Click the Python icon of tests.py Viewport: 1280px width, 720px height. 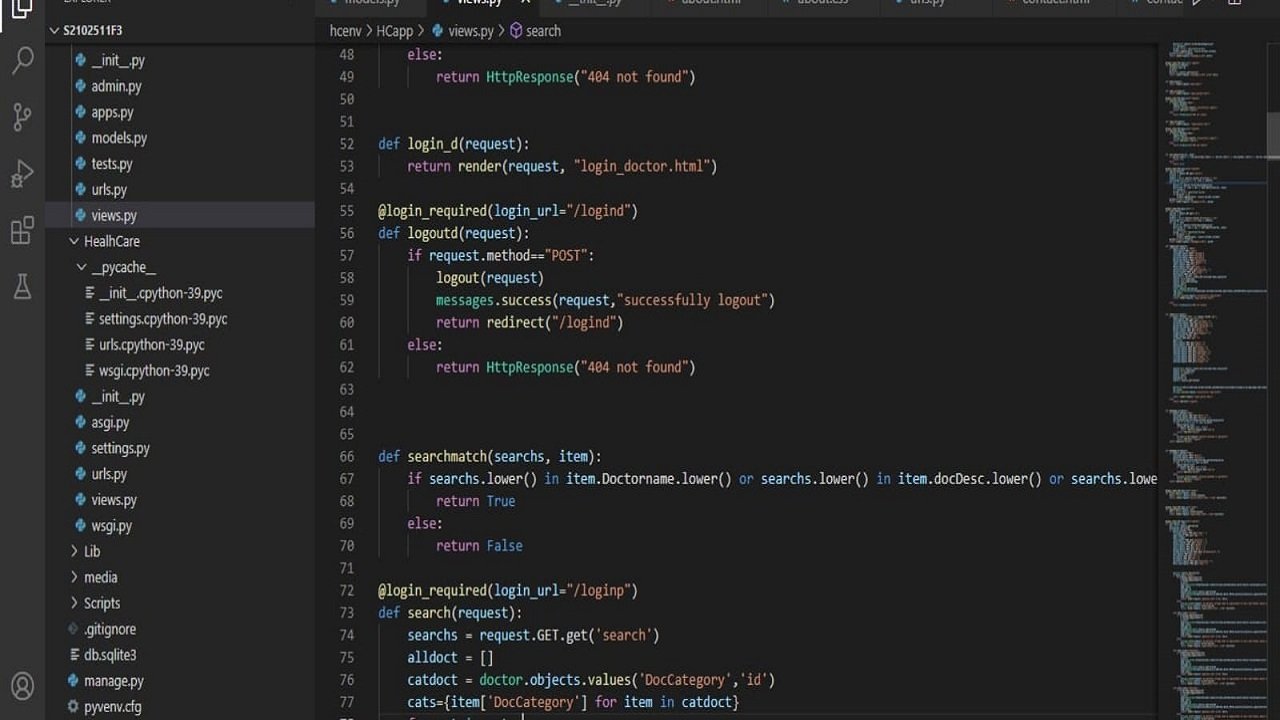pos(80,164)
